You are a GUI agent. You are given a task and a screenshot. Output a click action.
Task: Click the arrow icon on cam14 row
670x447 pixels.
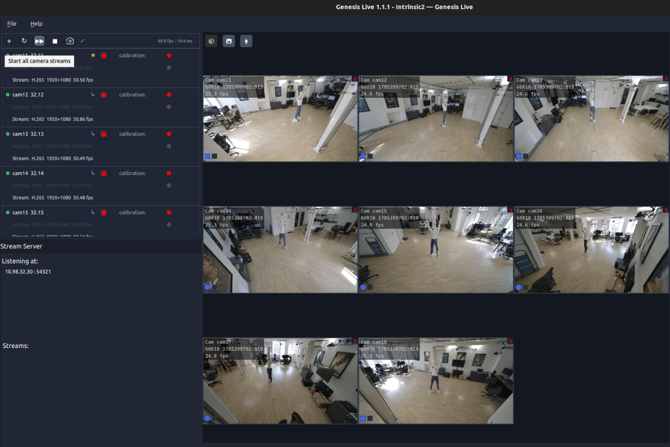click(93, 173)
